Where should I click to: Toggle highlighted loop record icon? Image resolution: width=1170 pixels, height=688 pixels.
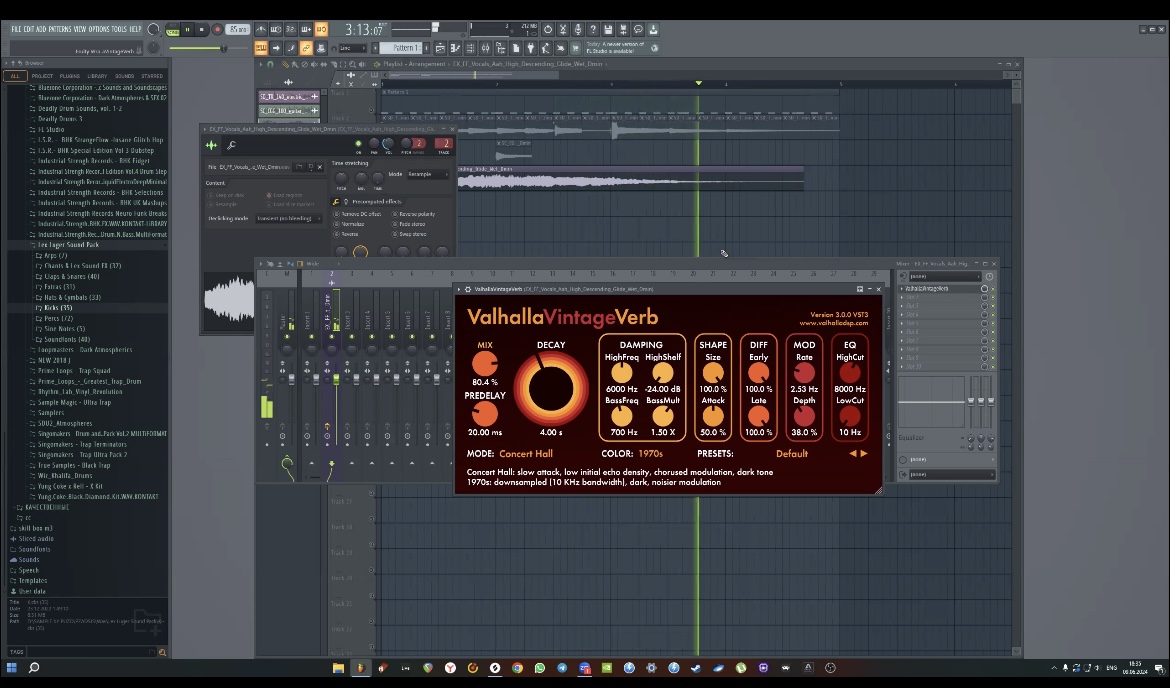(321, 29)
